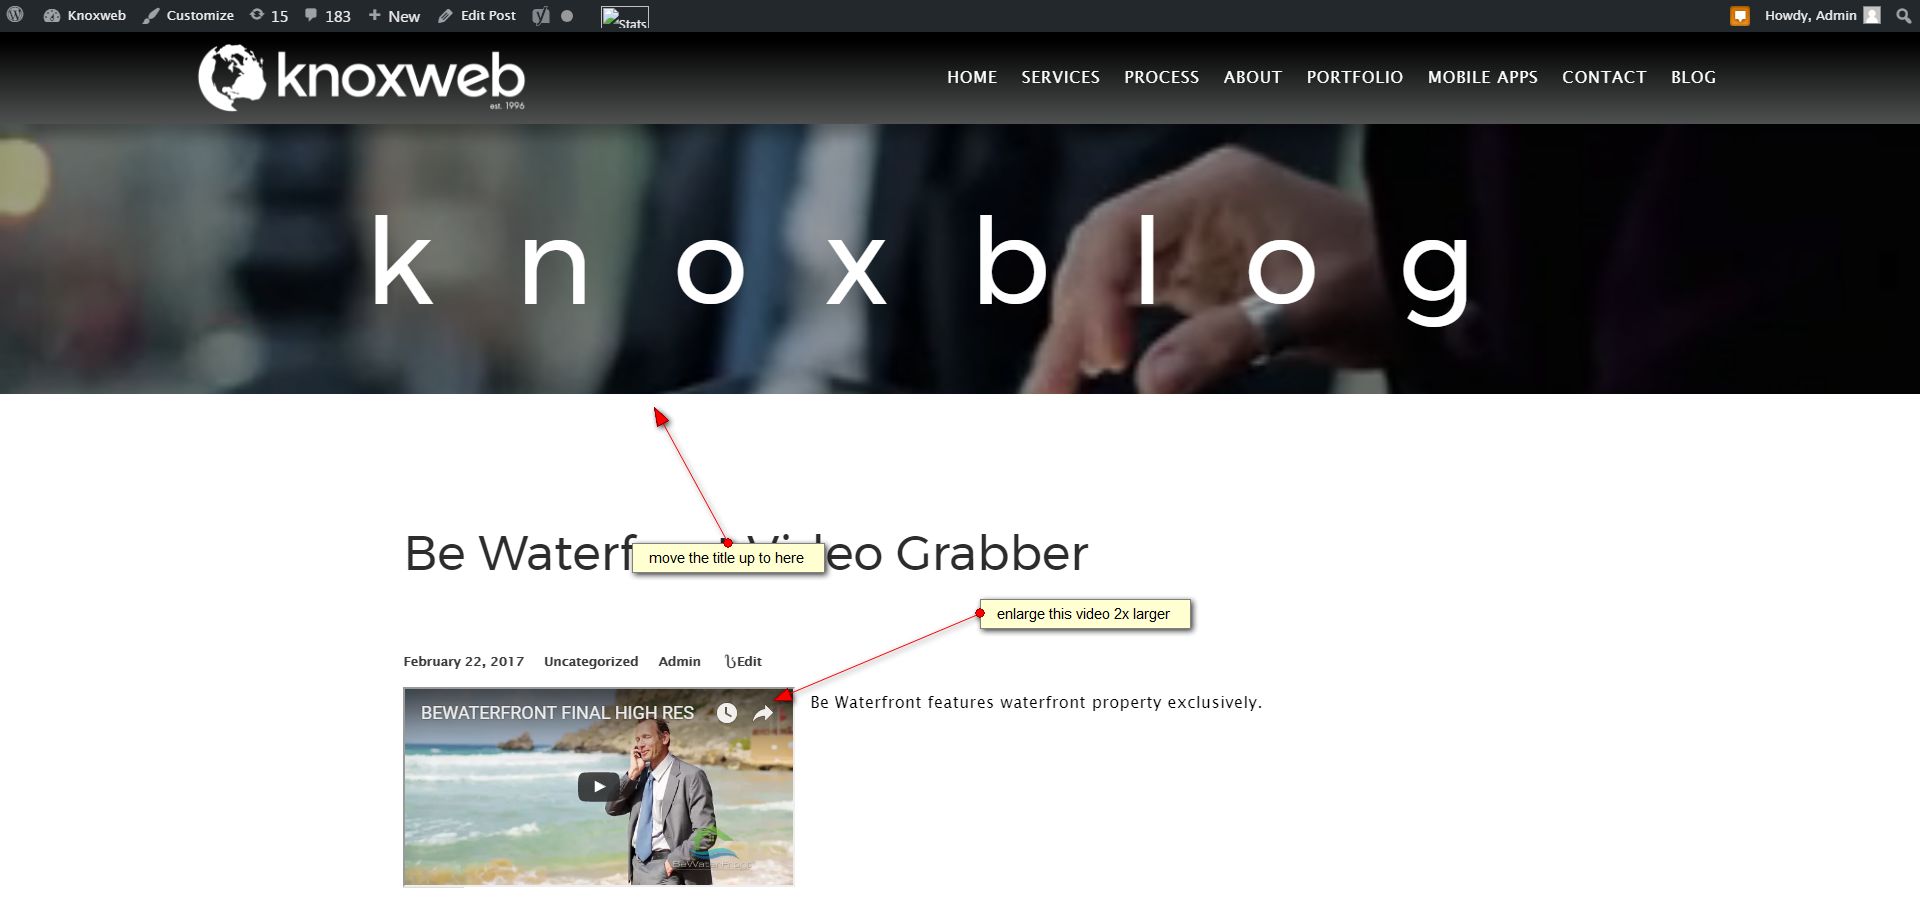
Task: Click the WordPress logo in admin bar
Action: tap(15, 15)
